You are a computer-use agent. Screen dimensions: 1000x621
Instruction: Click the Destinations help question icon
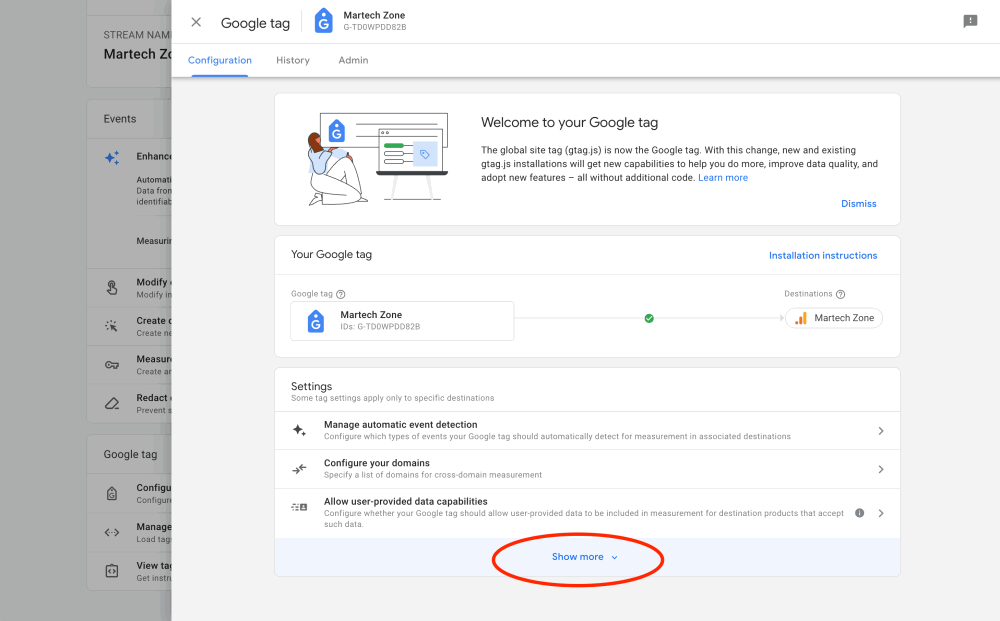click(x=841, y=294)
